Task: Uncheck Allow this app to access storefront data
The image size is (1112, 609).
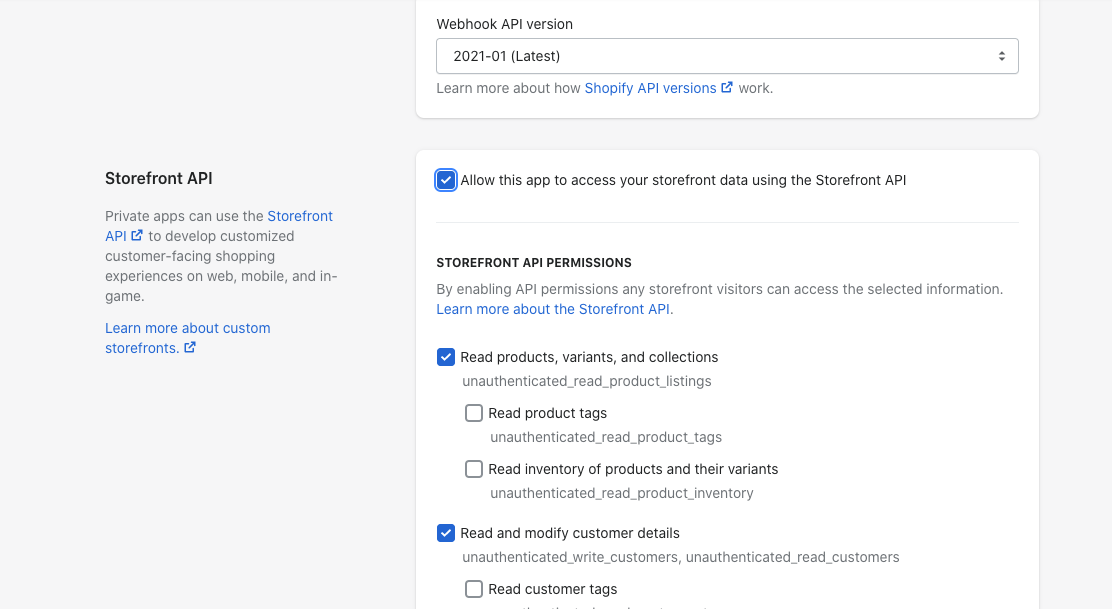Action: 446,181
